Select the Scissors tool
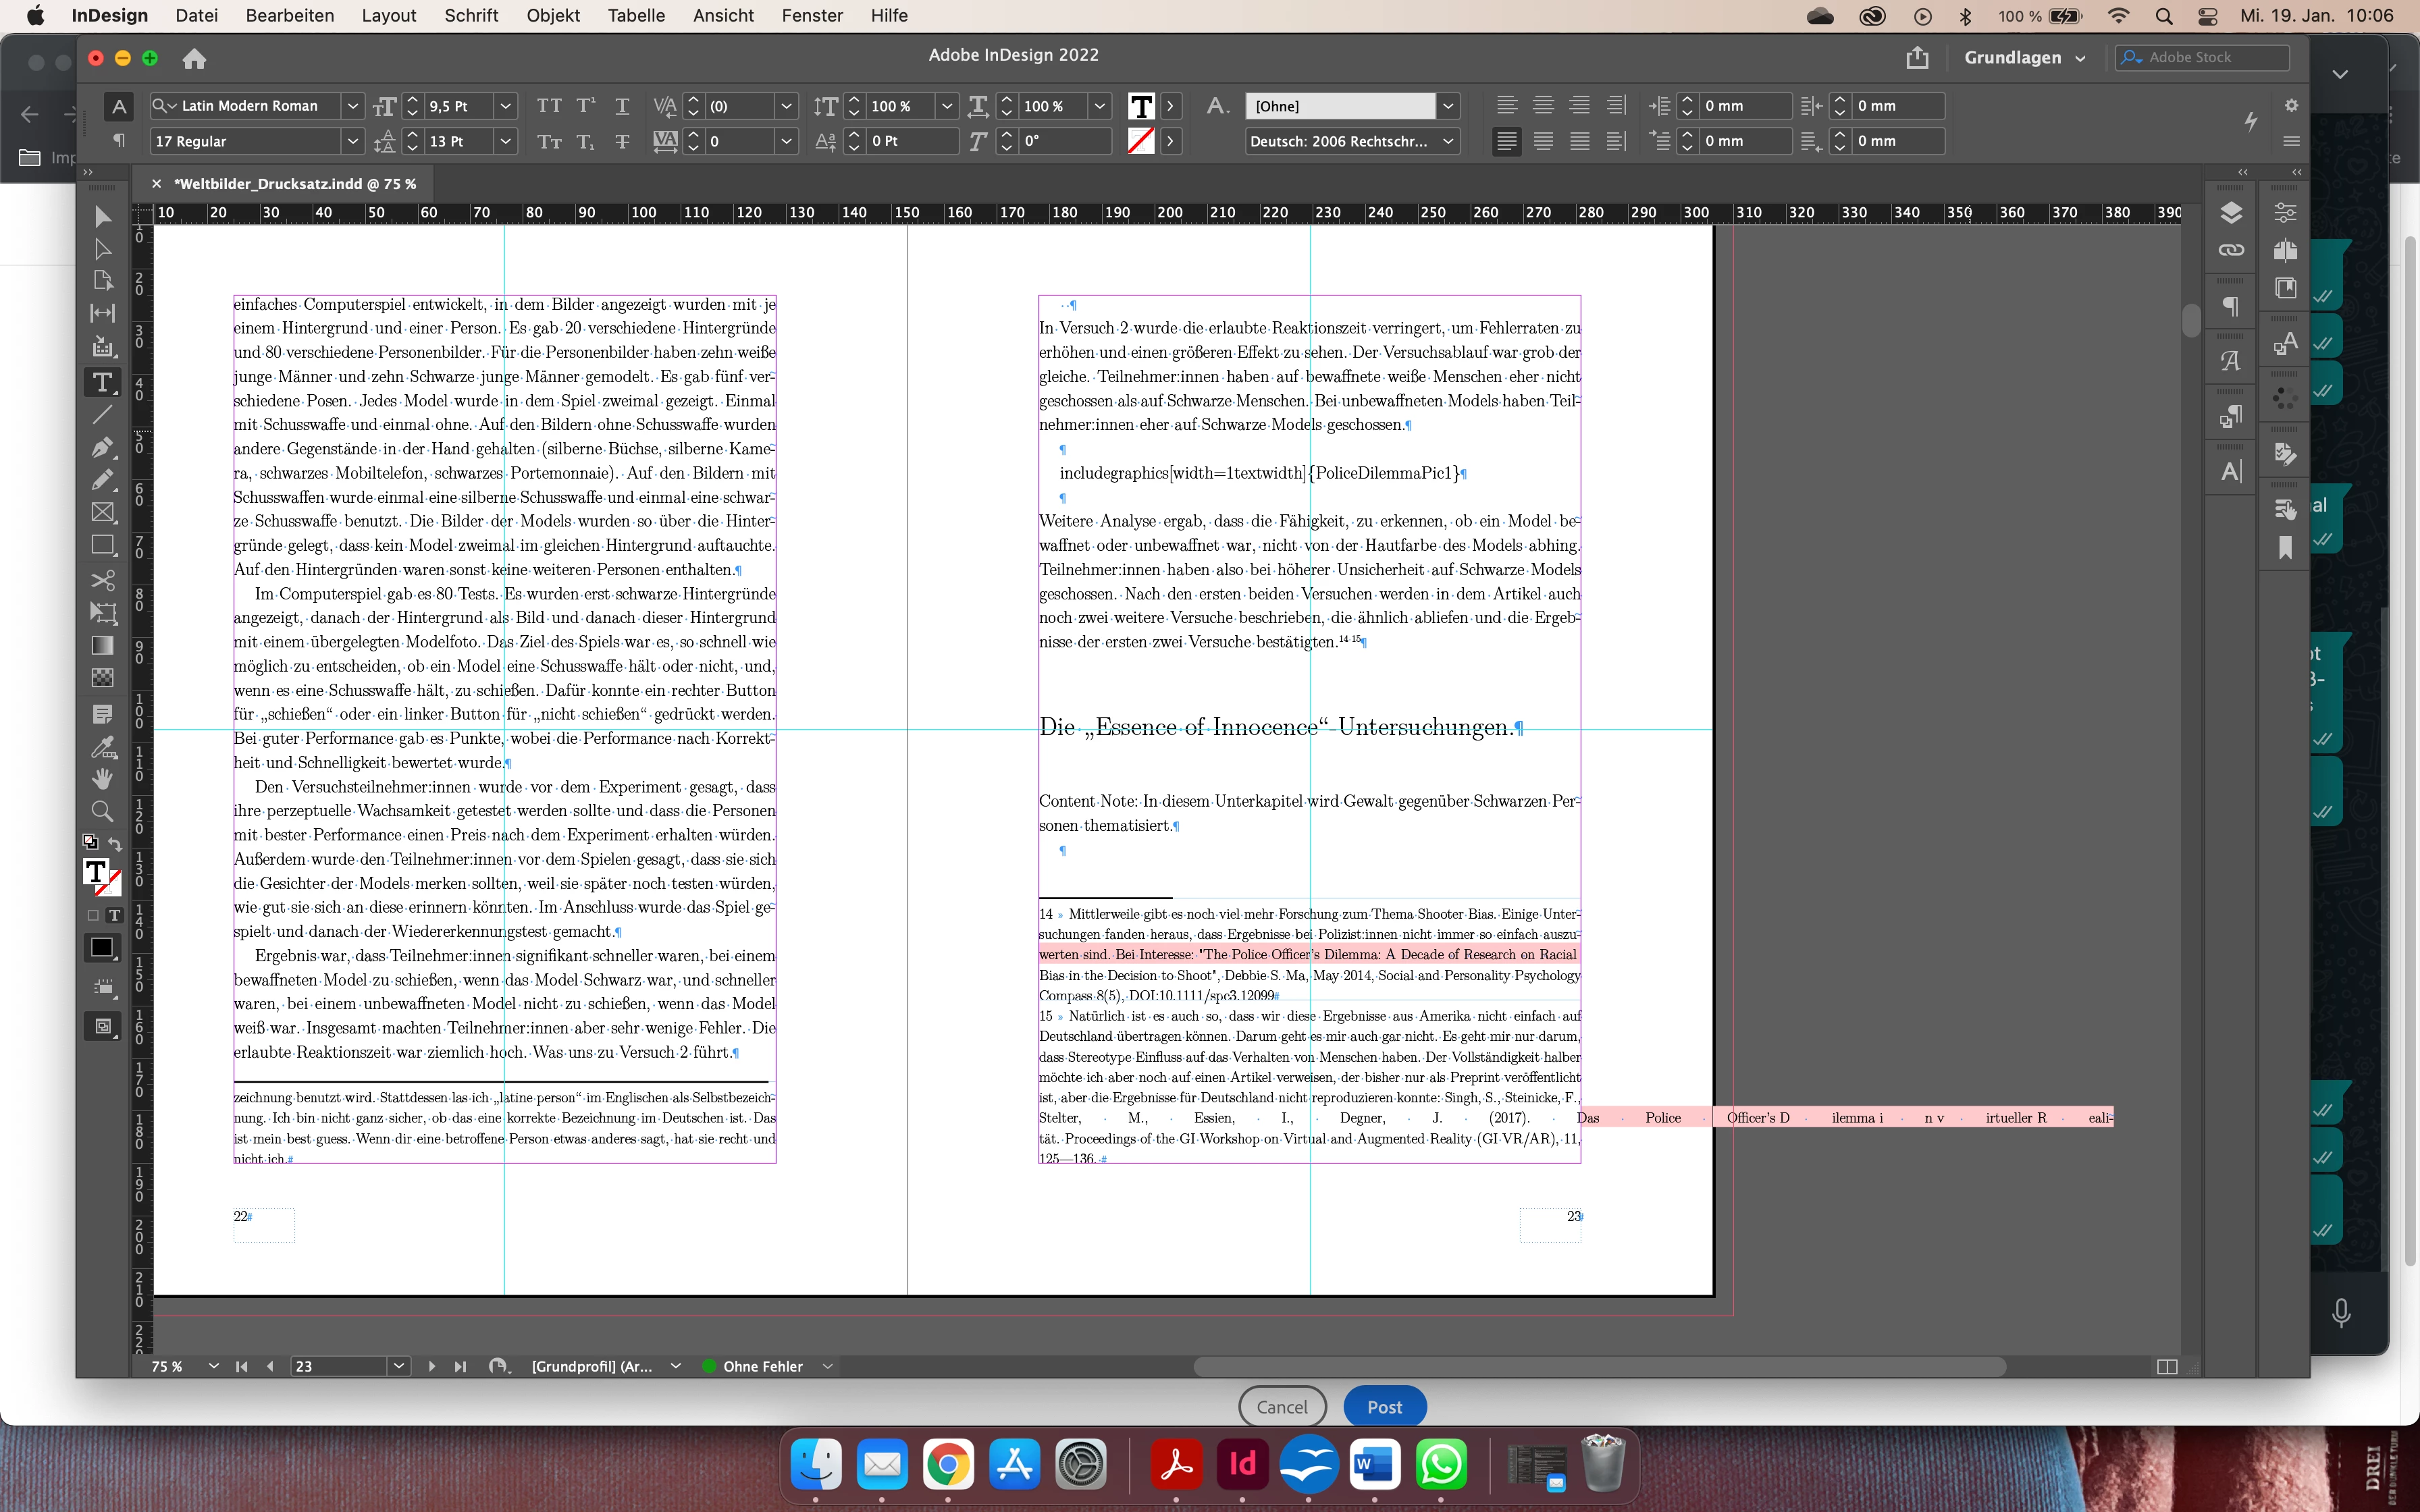 coord(102,580)
